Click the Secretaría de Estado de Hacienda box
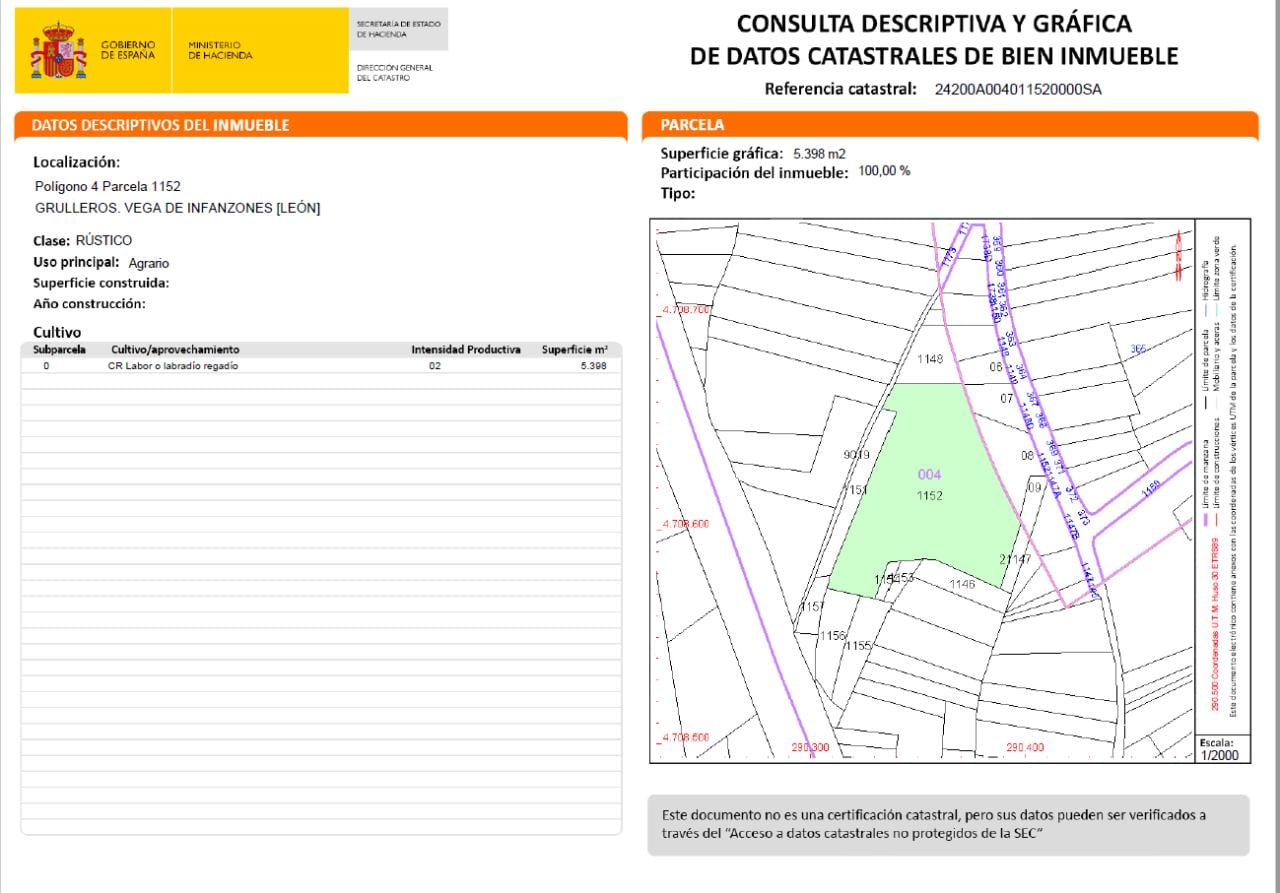 click(398, 29)
